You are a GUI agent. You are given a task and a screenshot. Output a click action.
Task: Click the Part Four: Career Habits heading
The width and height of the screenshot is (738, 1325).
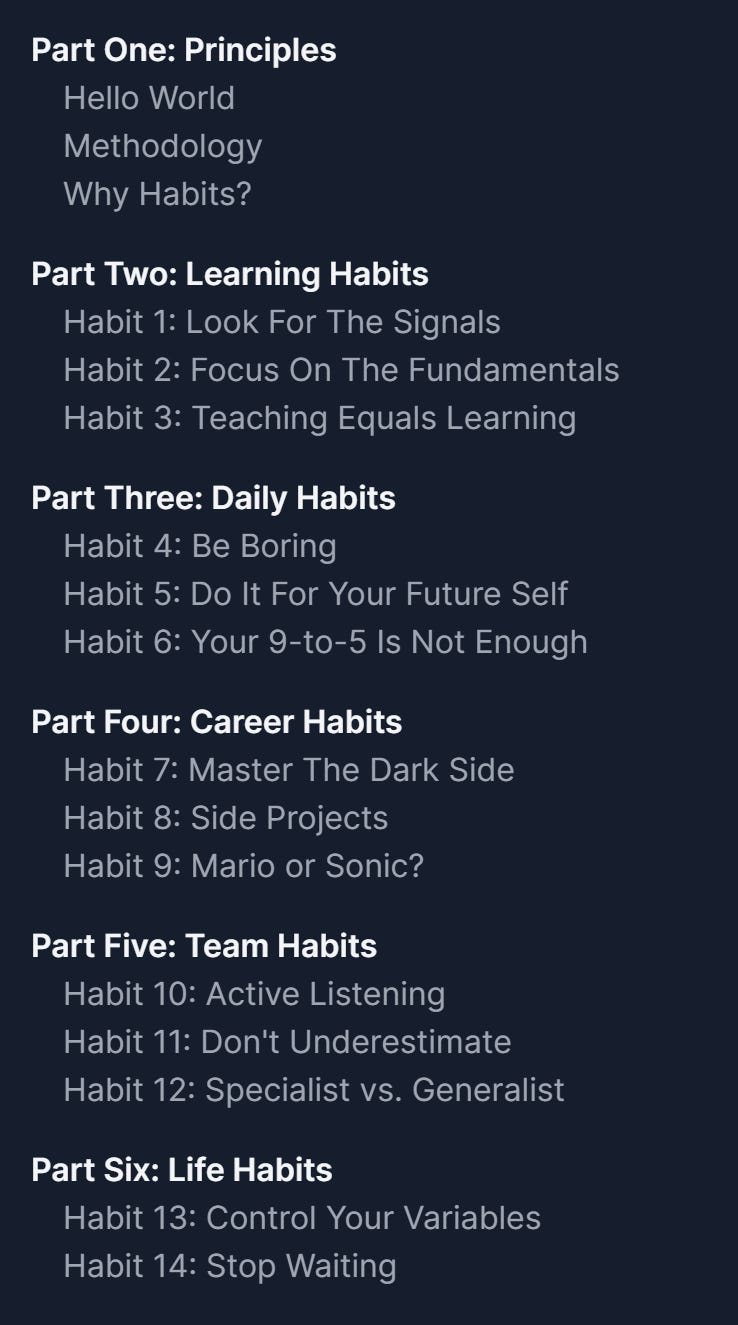[217, 722]
